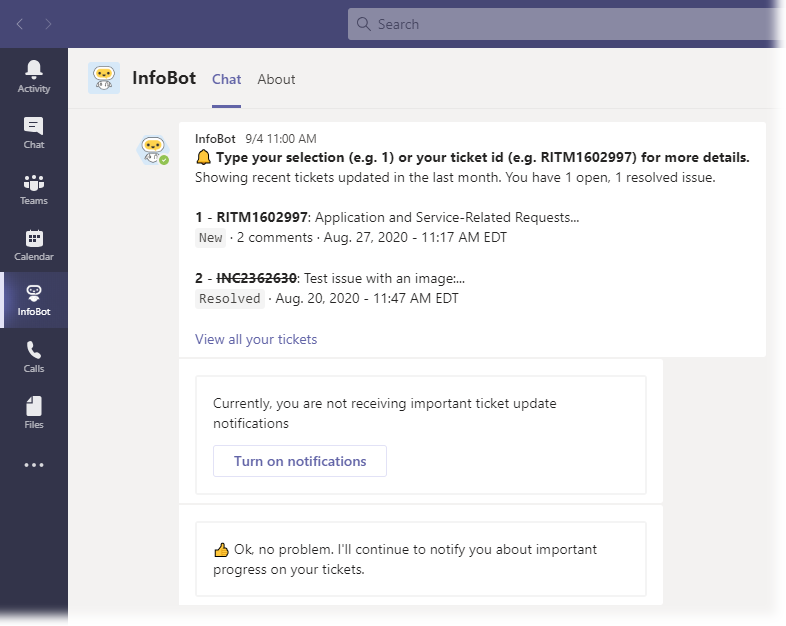The image size is (786, 626).
Task: Click InfoBot avatar in header
Action: [104, 78]
